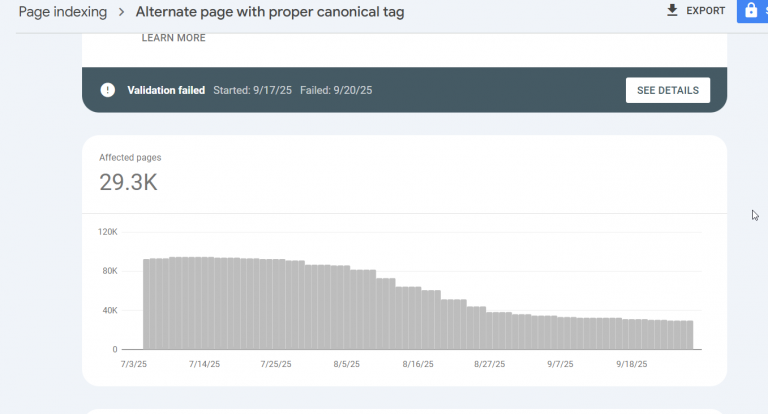Click the Affected pages label

click(130, 158)
